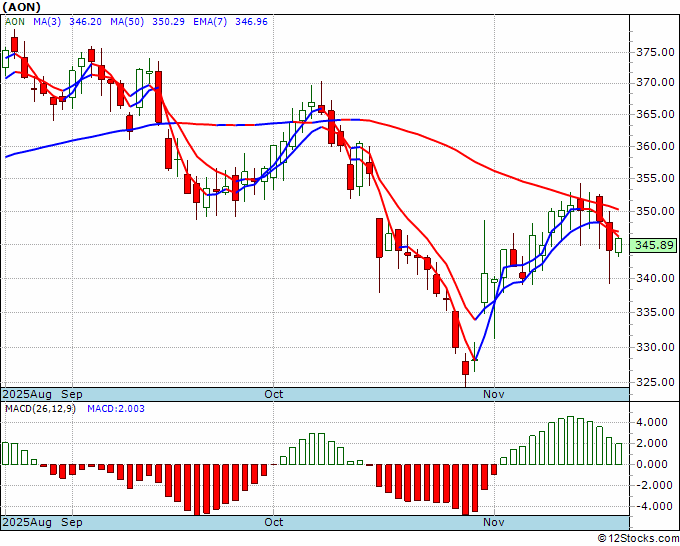This screenshot has height=546, width=680.
Task: Click the EMA(7) legend label
Action: (x=210, y=22)
